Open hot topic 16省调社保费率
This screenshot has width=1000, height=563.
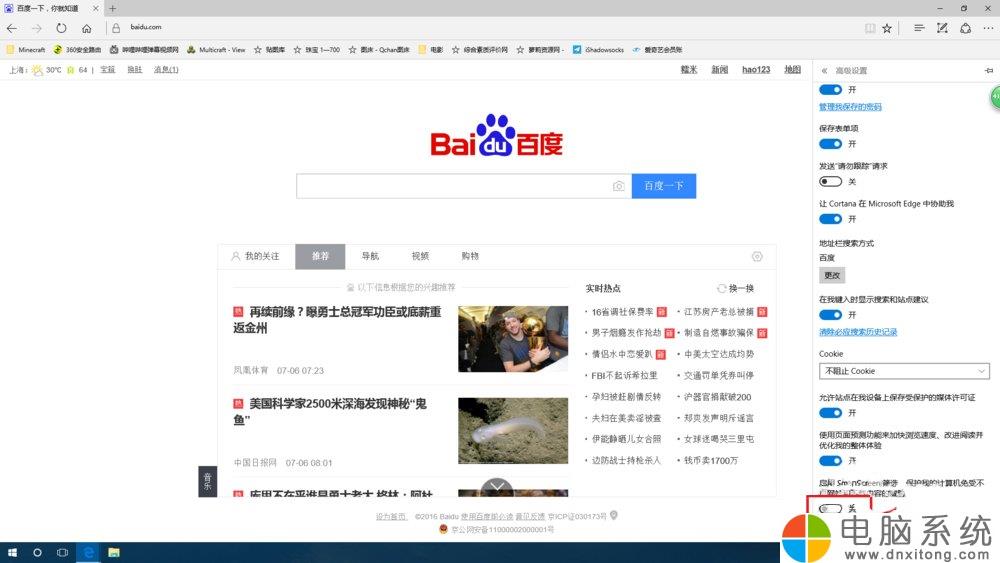coord(622,312)
